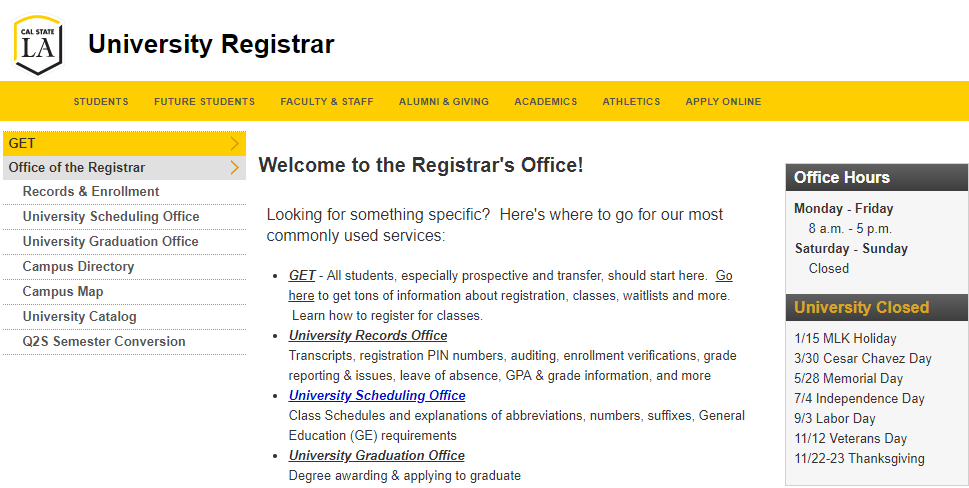The width and height of the screenshot is (969, 488).
Task: Click the Cal State LA shield logo
Action: 38,45
